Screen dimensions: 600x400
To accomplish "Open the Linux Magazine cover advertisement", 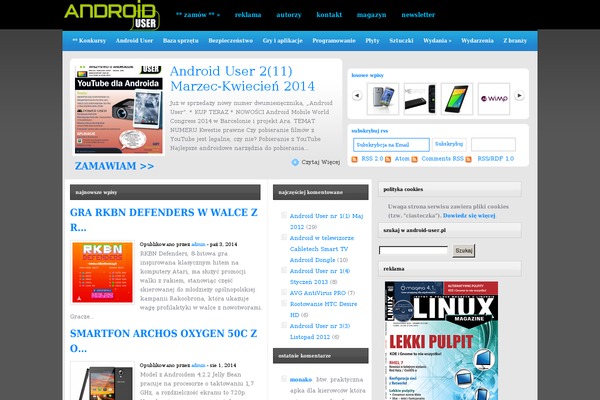I will click(x=441, y=341).
